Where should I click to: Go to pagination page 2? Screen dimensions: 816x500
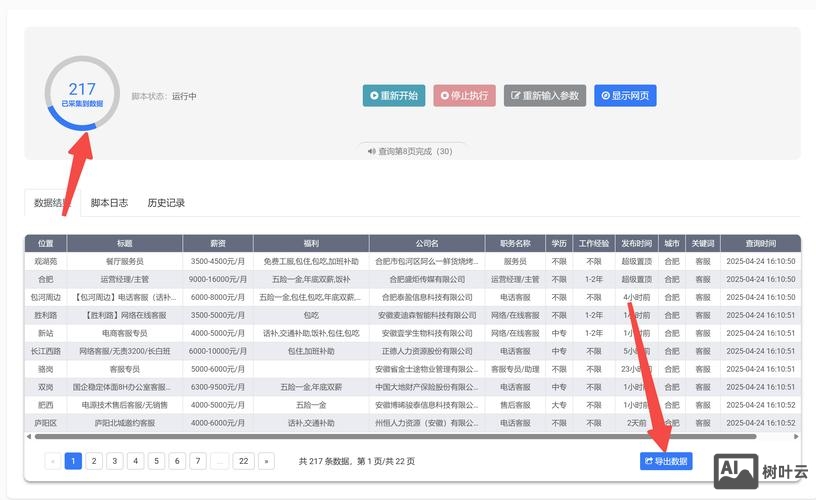[94, 461]
